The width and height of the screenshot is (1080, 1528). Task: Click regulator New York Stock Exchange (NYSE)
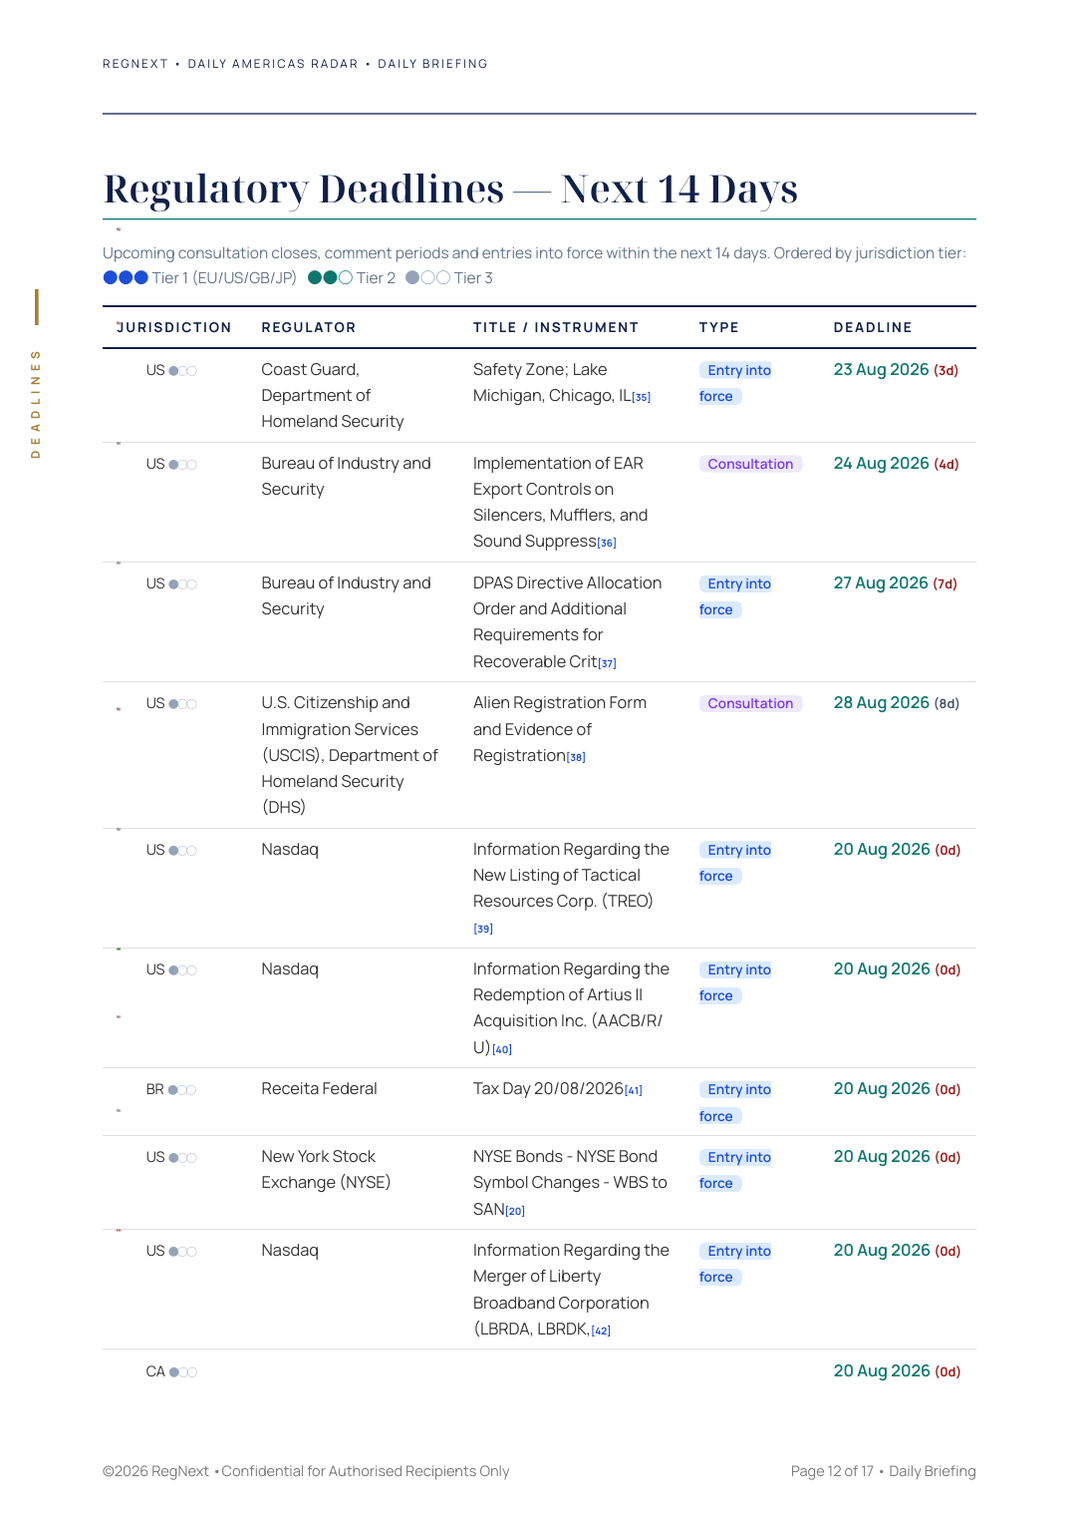326,1169
